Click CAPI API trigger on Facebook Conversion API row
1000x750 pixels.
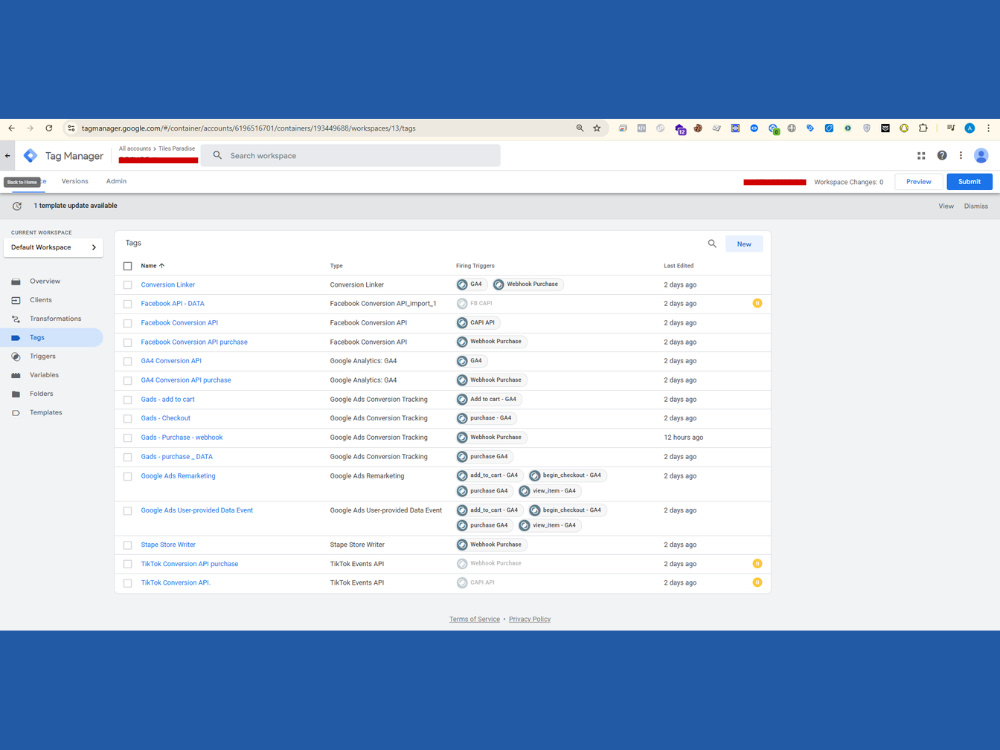pos(477,323)
